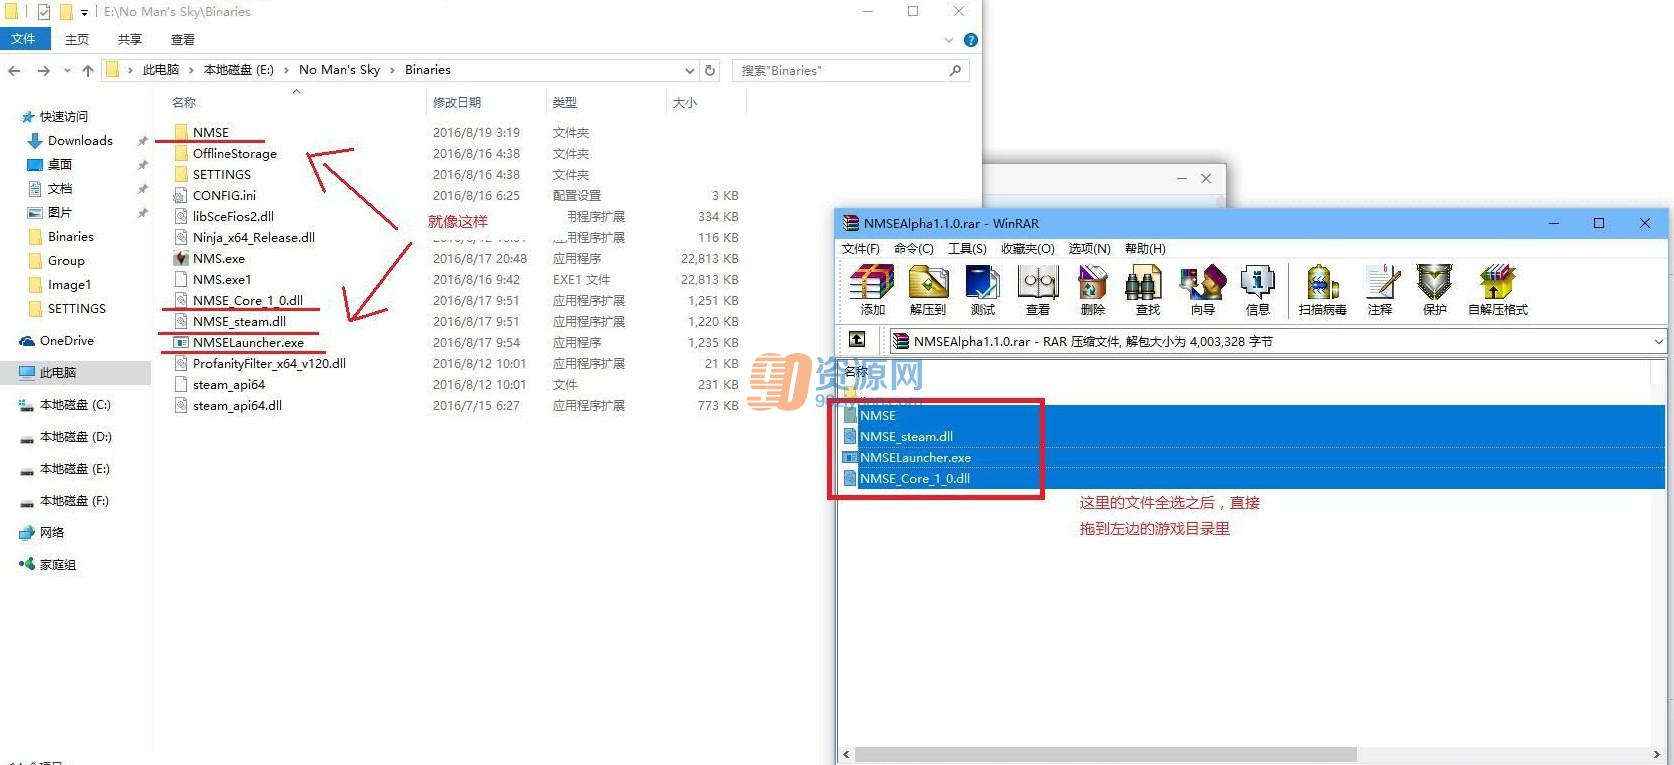
Task: Open the WinRAR address path dropdown
Action: pyautogui.click(x=1657, y=341)
